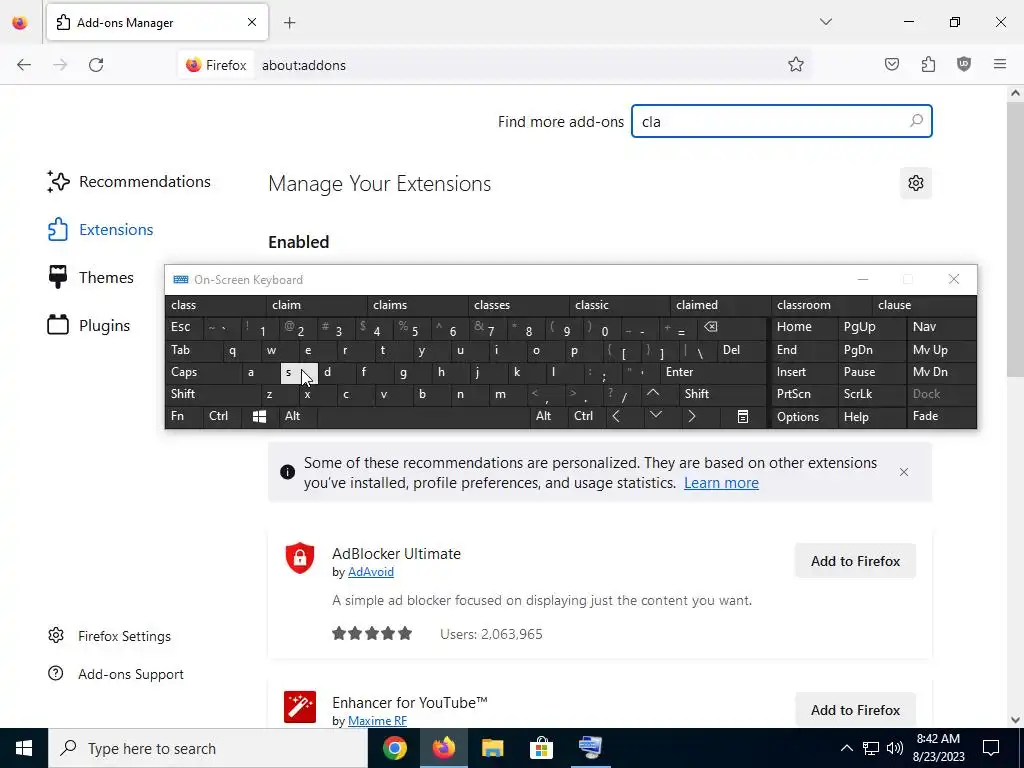
Task: Show hidden system tray icons
Action: (x=846, y=748)
